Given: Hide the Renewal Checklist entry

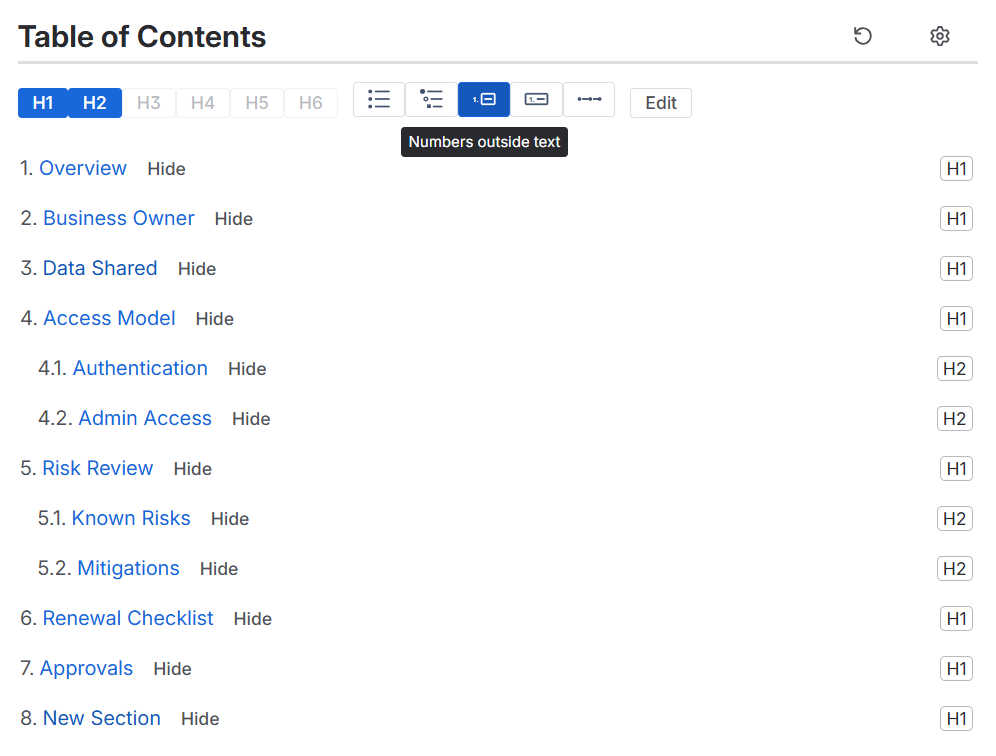Looking at the screenshot, I should tap(253, 619).
